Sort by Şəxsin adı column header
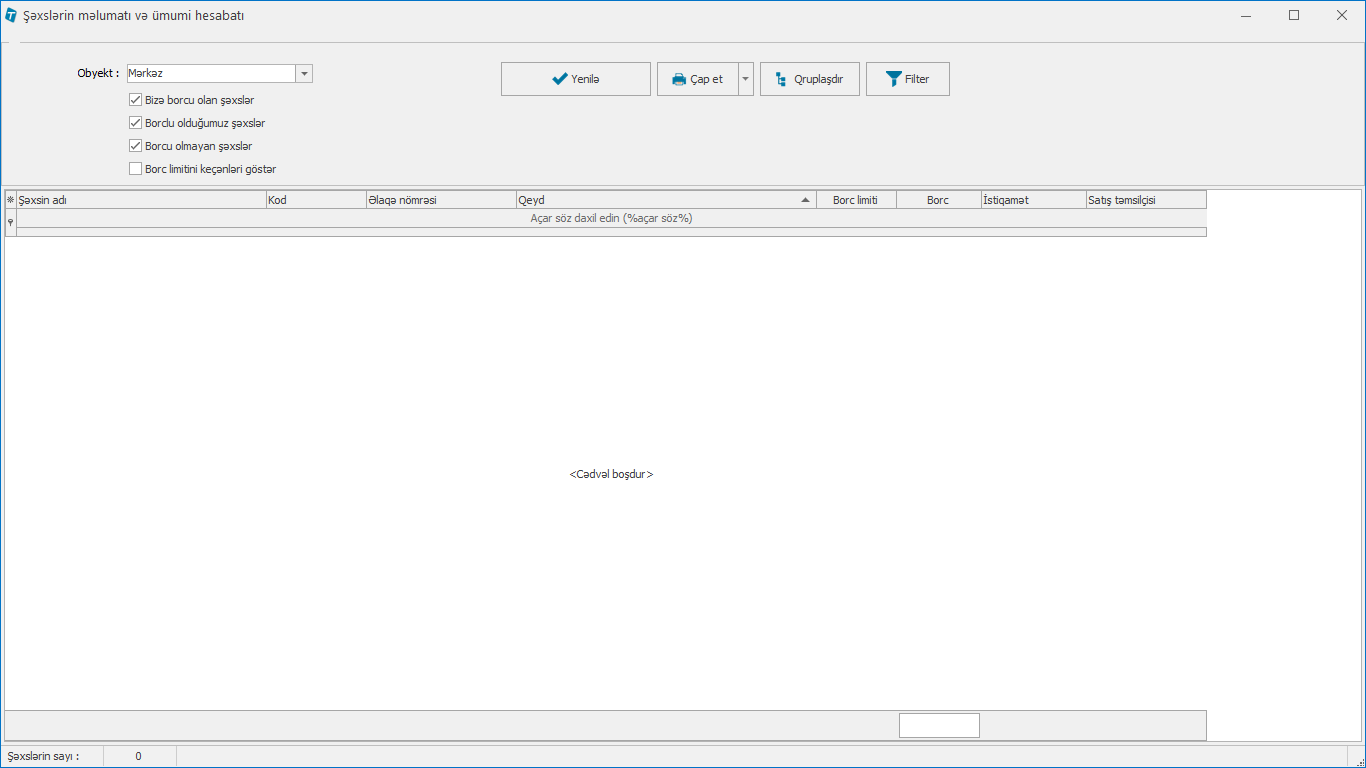 point(140,200)
